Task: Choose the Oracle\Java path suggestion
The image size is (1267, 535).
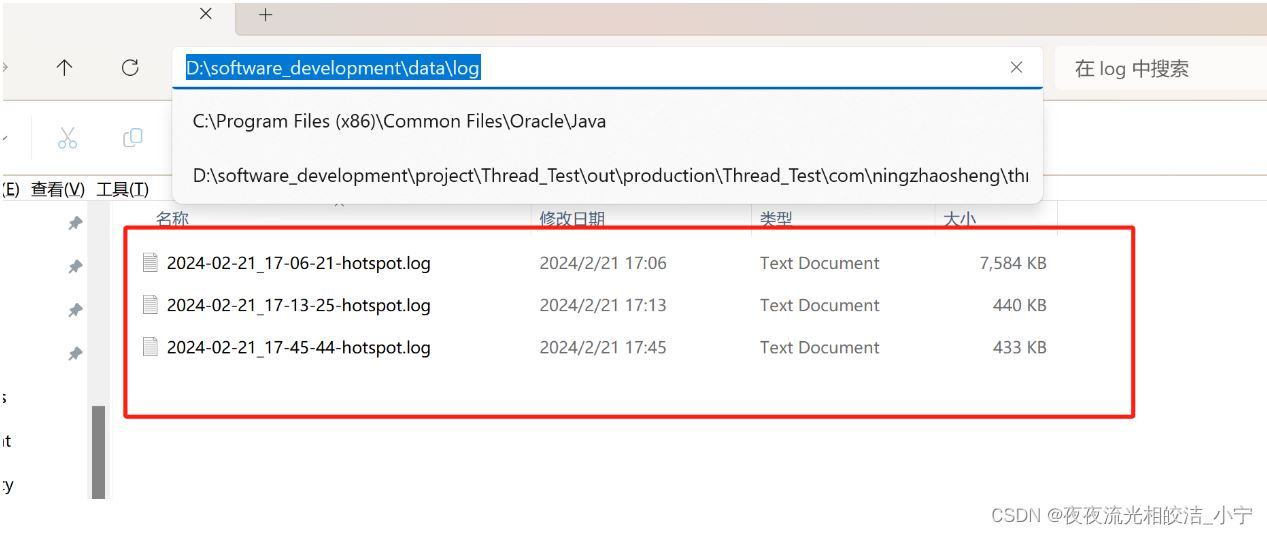Action: (x=400, y=121)
